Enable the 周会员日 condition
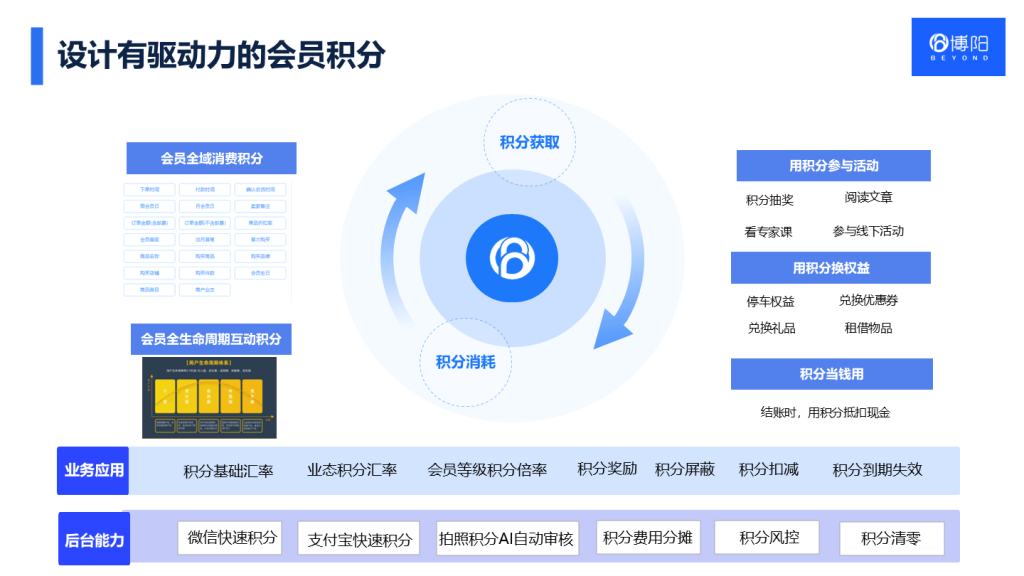The image size is (1024, 576). (150, 206)
